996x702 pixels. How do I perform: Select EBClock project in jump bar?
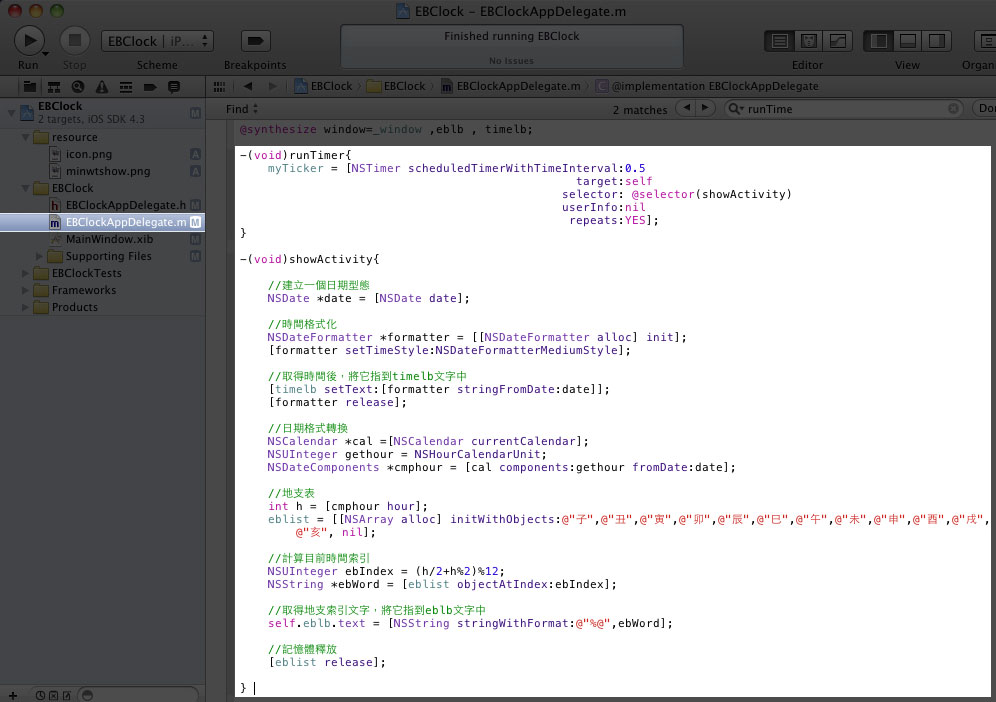(x=323, y=86)
